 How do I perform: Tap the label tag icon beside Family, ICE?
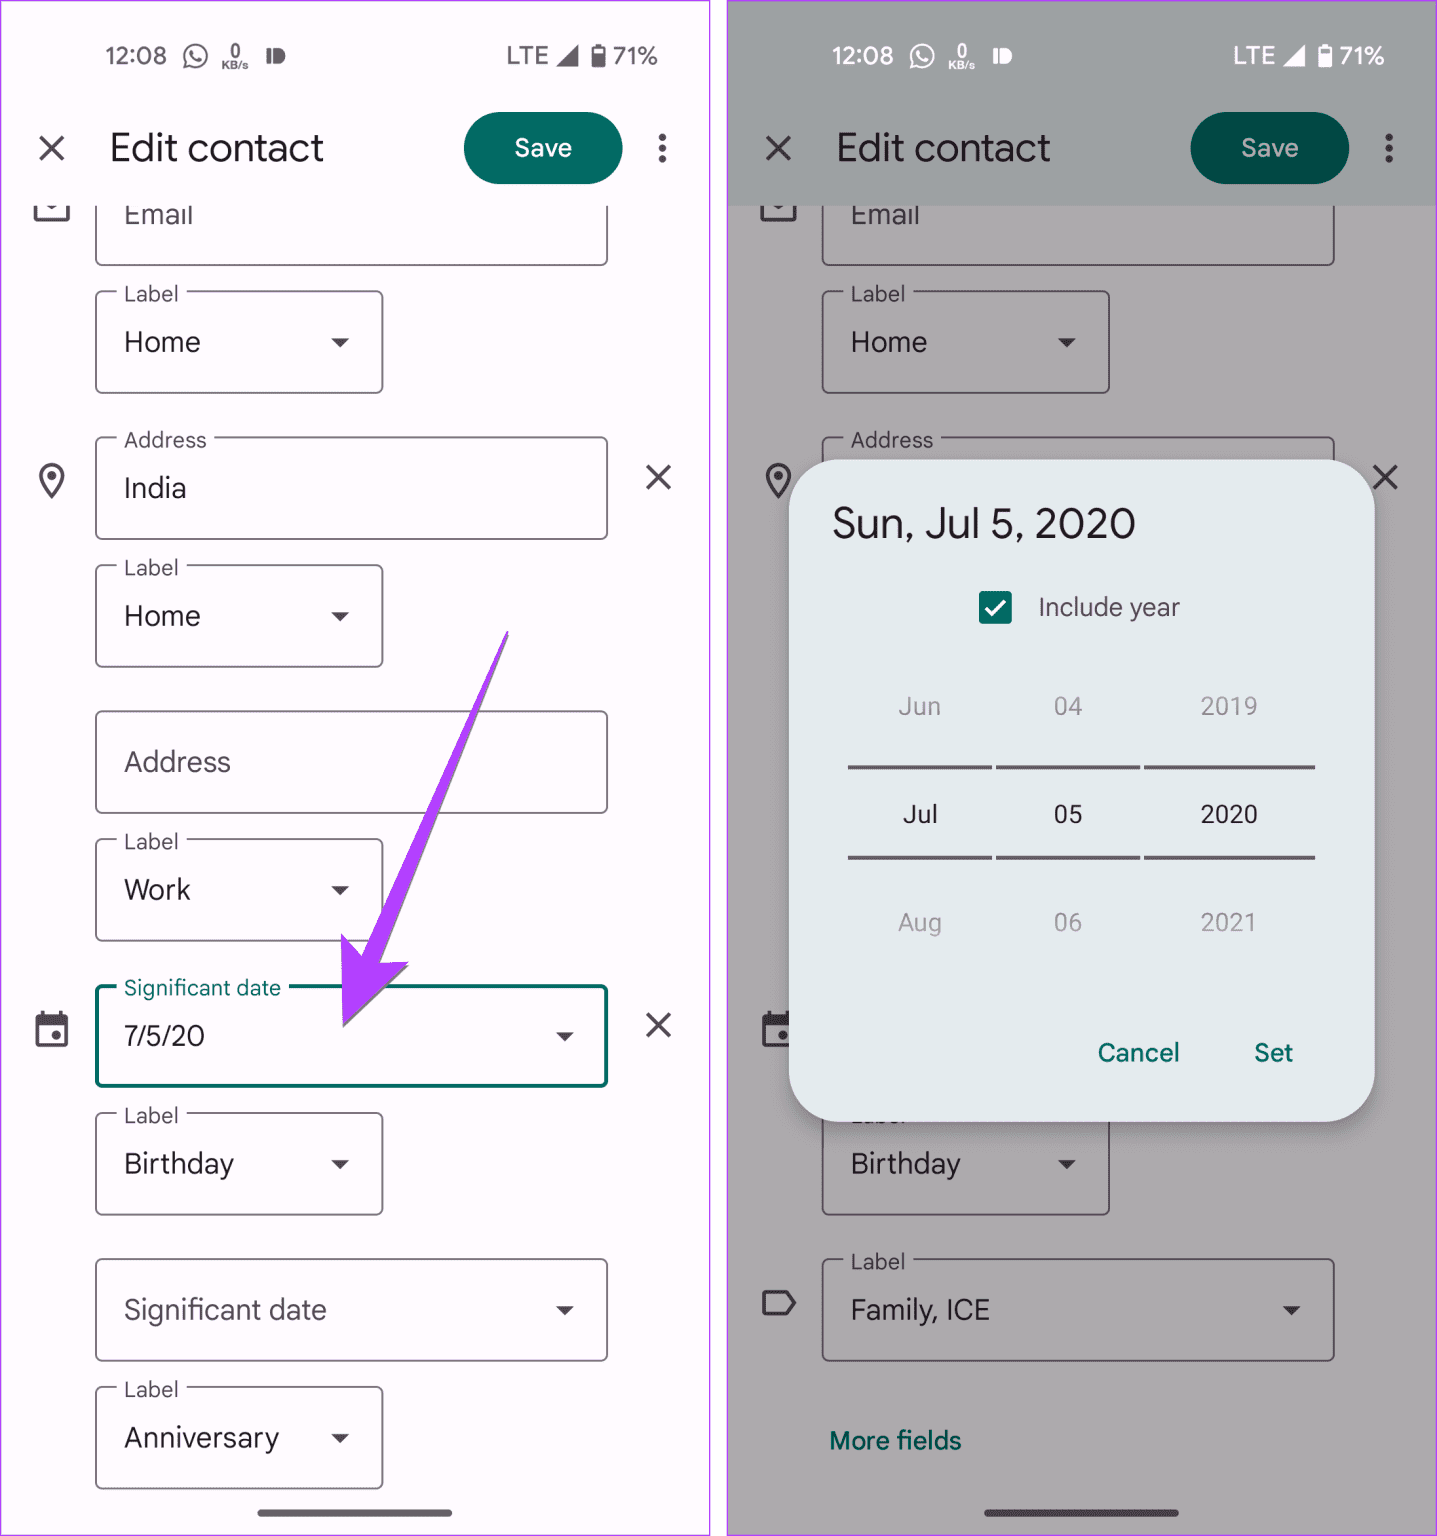click(778, 1303)
